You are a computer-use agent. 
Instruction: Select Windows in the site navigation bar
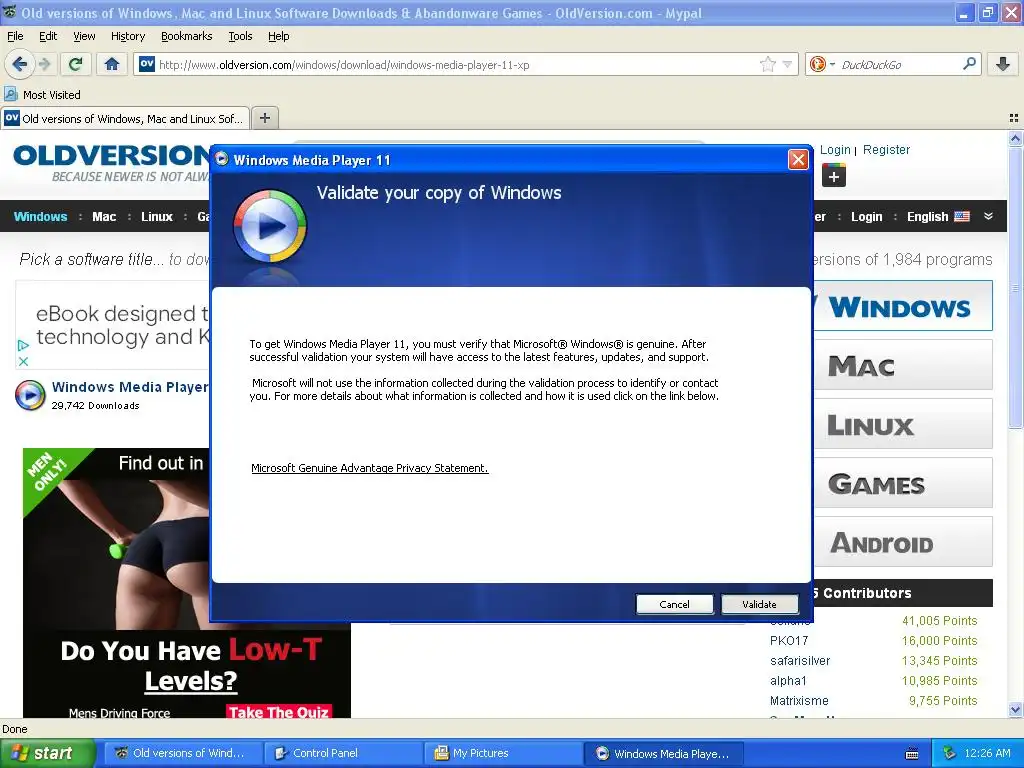[40, 216]
